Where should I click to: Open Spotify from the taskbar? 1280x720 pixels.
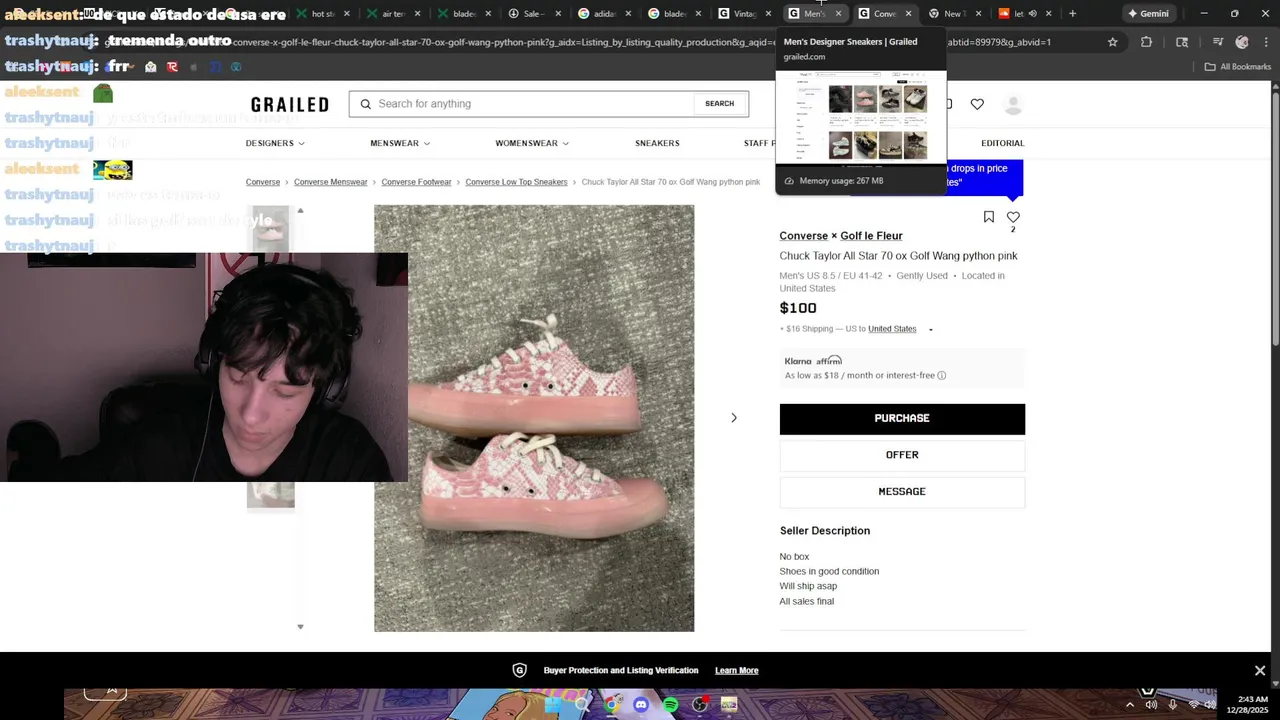(670, 705)
